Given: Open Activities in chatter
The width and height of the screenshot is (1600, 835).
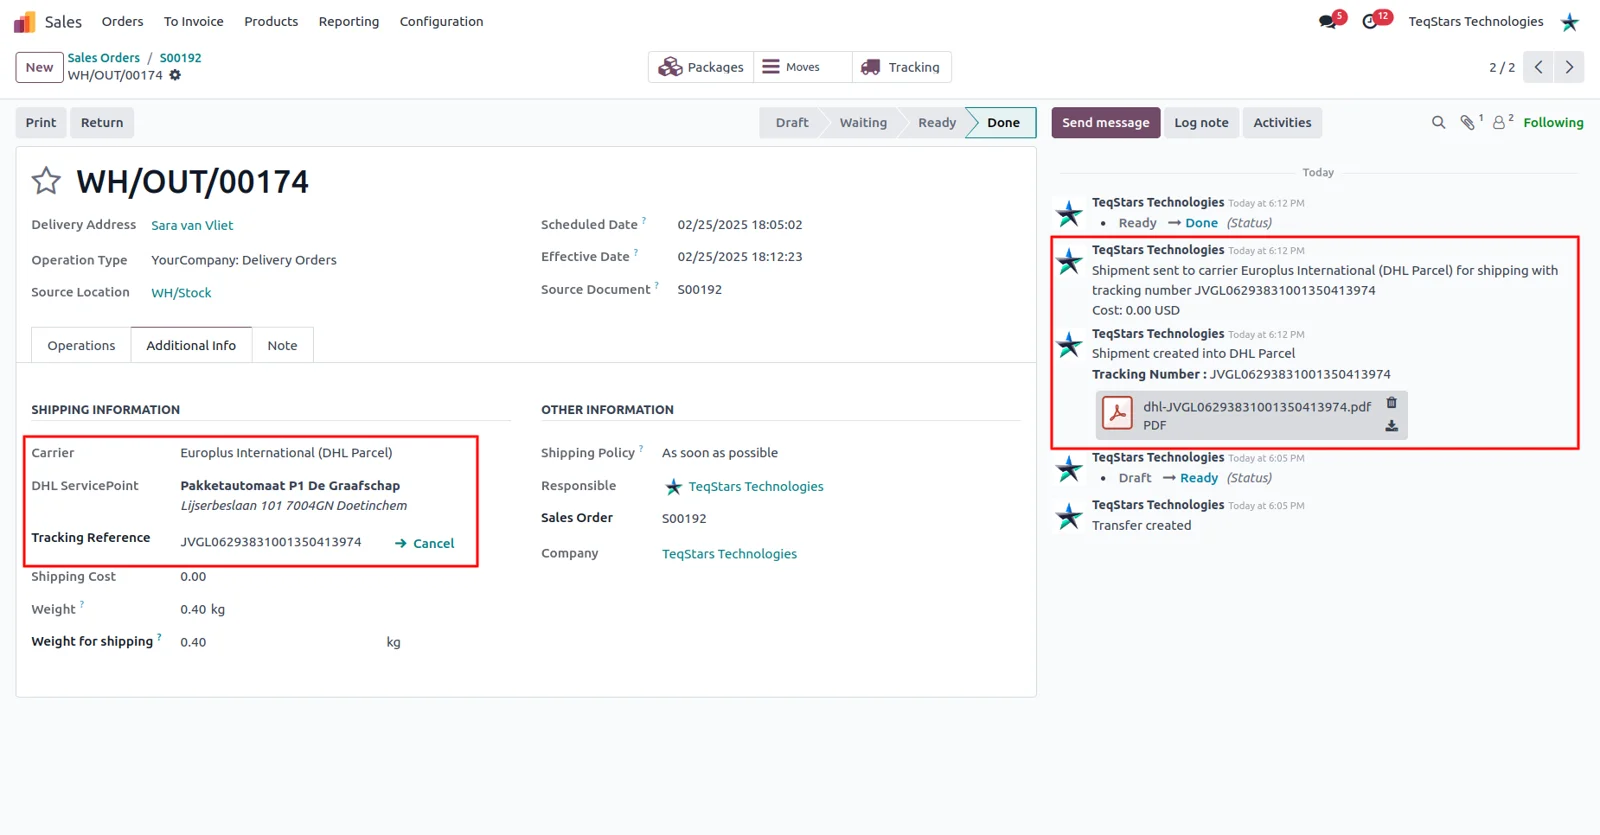Looking at the screenshot, I should [1282, 122].
